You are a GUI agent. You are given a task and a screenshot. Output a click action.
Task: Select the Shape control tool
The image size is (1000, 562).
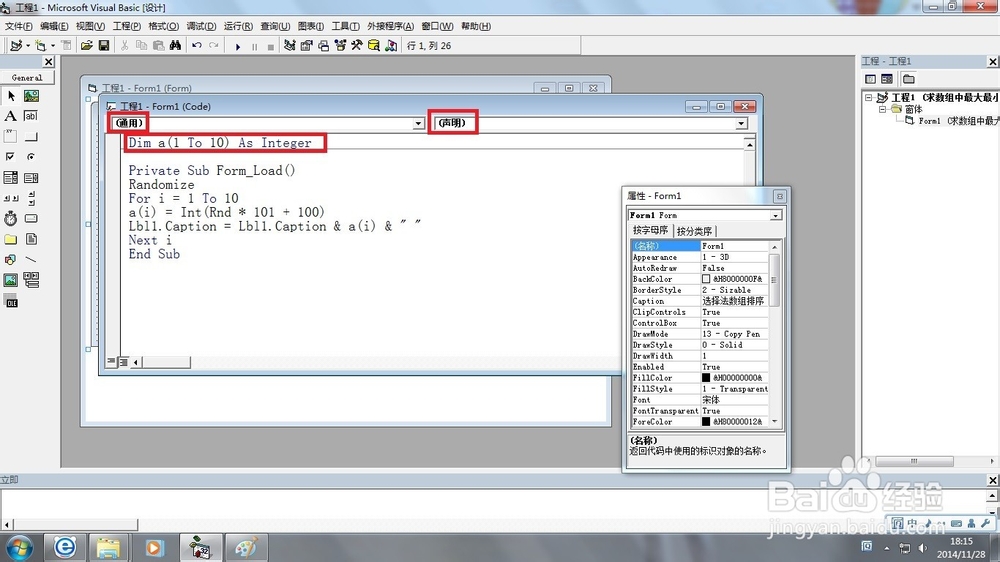pyautogui.click(x=11, y=260)
